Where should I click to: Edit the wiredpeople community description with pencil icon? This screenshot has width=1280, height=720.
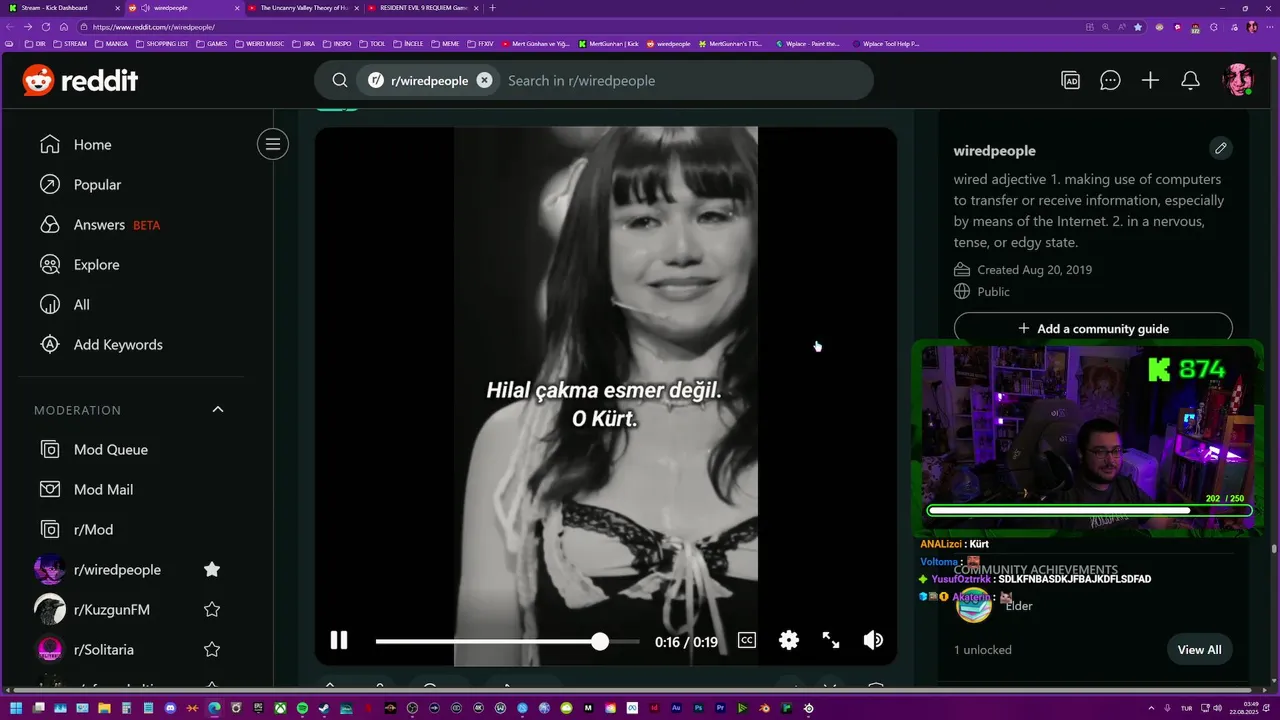(1220, 149)
